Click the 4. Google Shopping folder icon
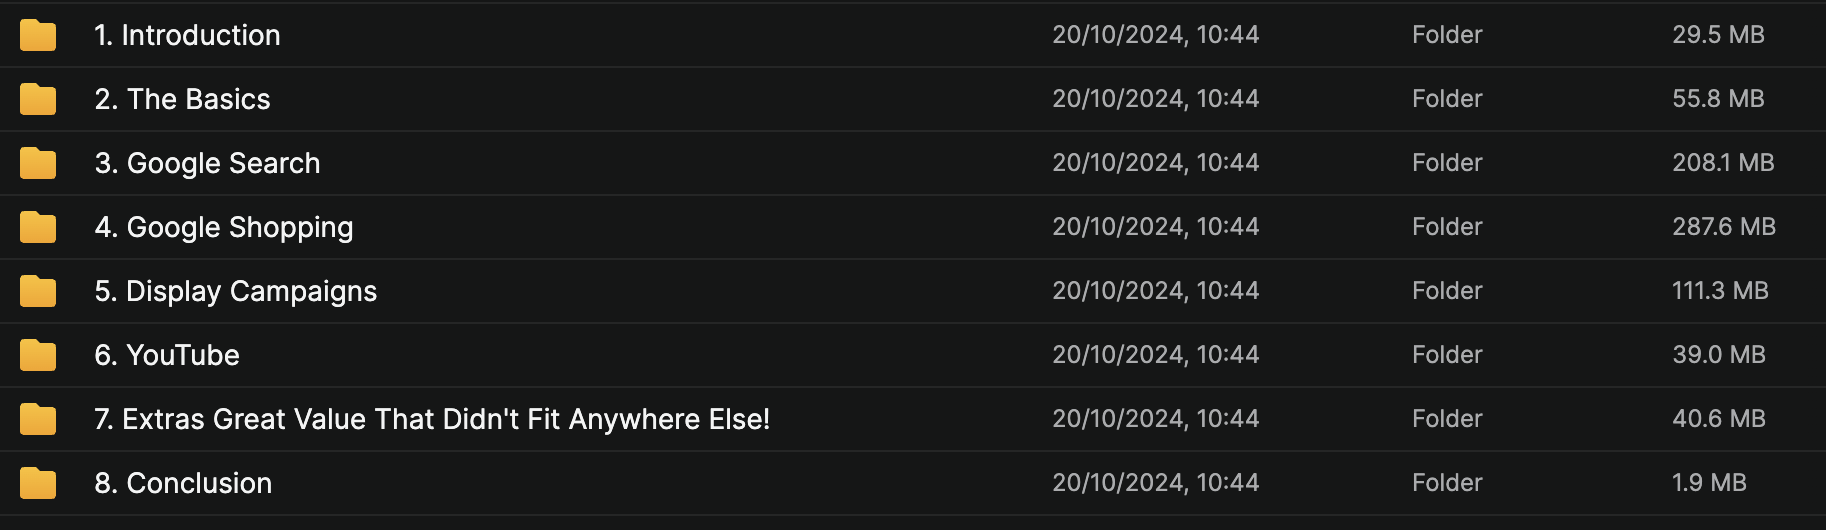This screenshot has height=530, width=1826. point(38,227)
